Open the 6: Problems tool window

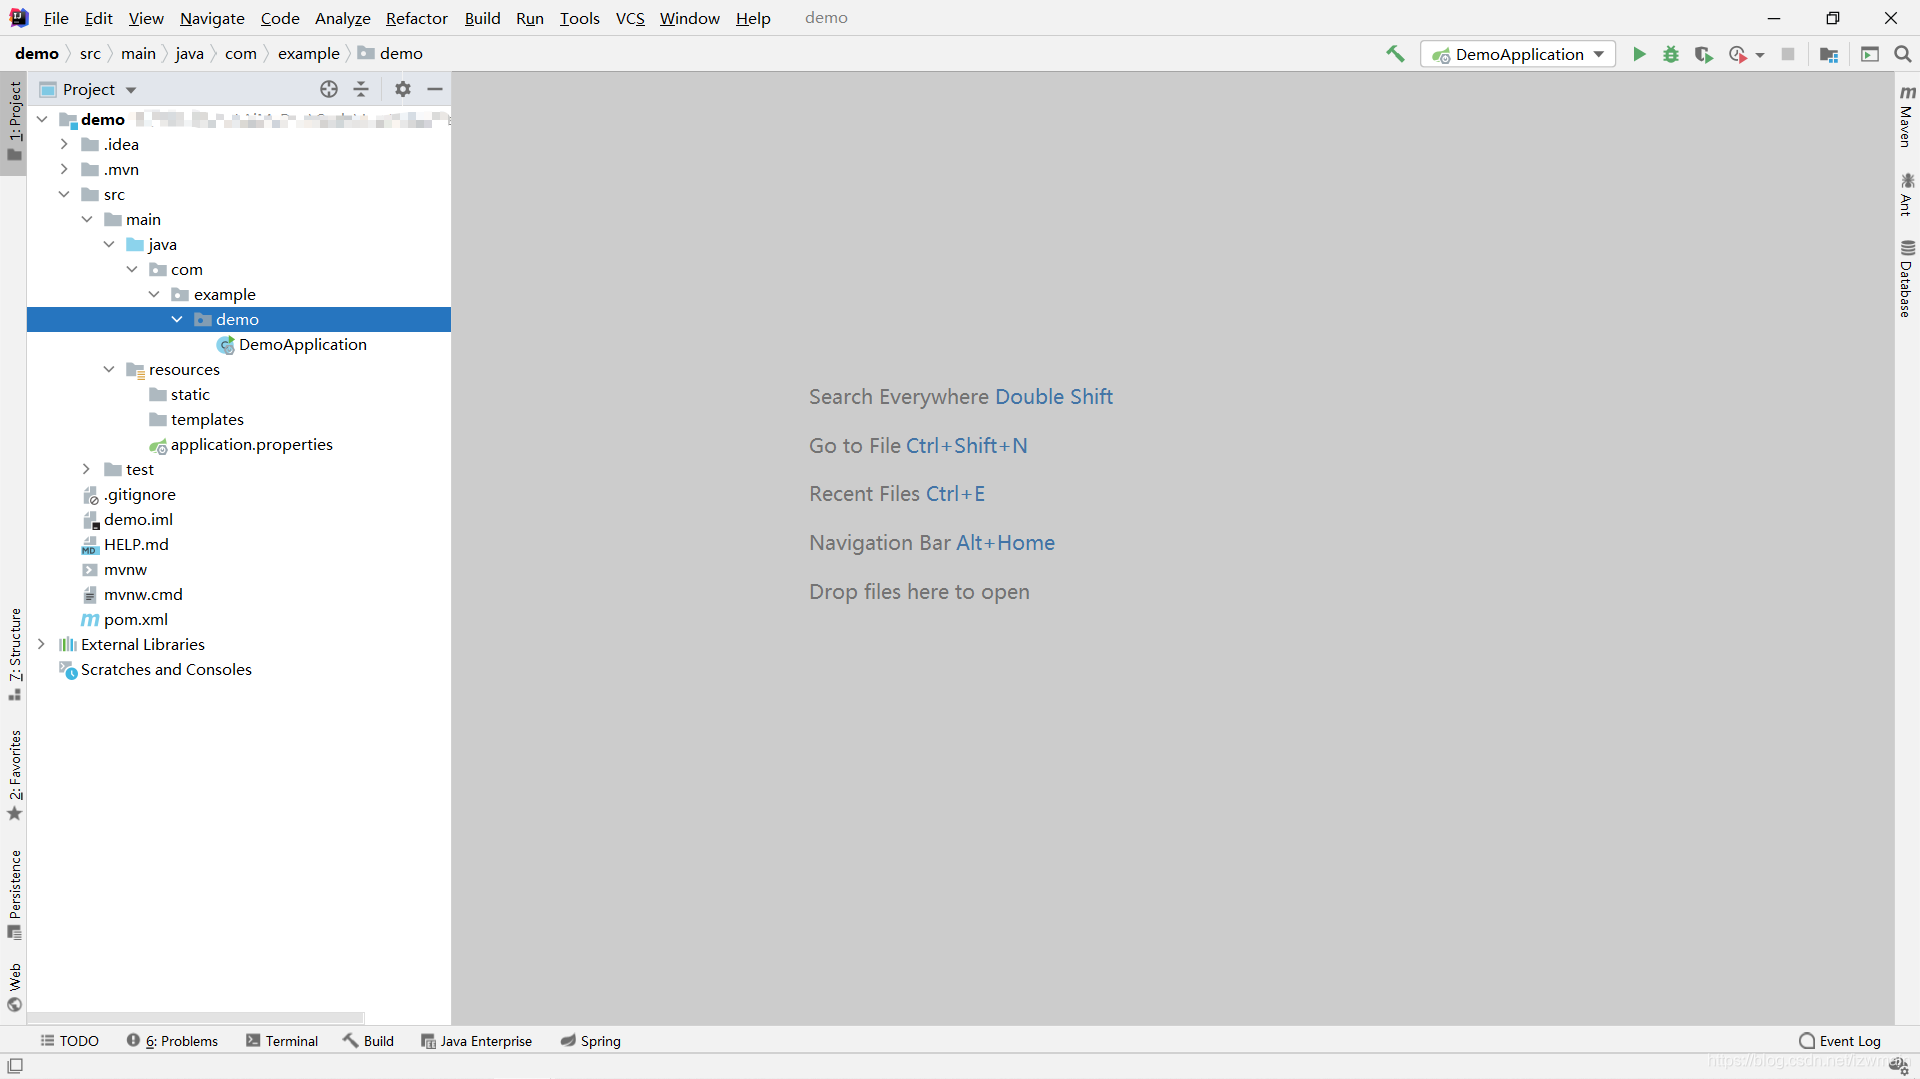pos(172,1041)
